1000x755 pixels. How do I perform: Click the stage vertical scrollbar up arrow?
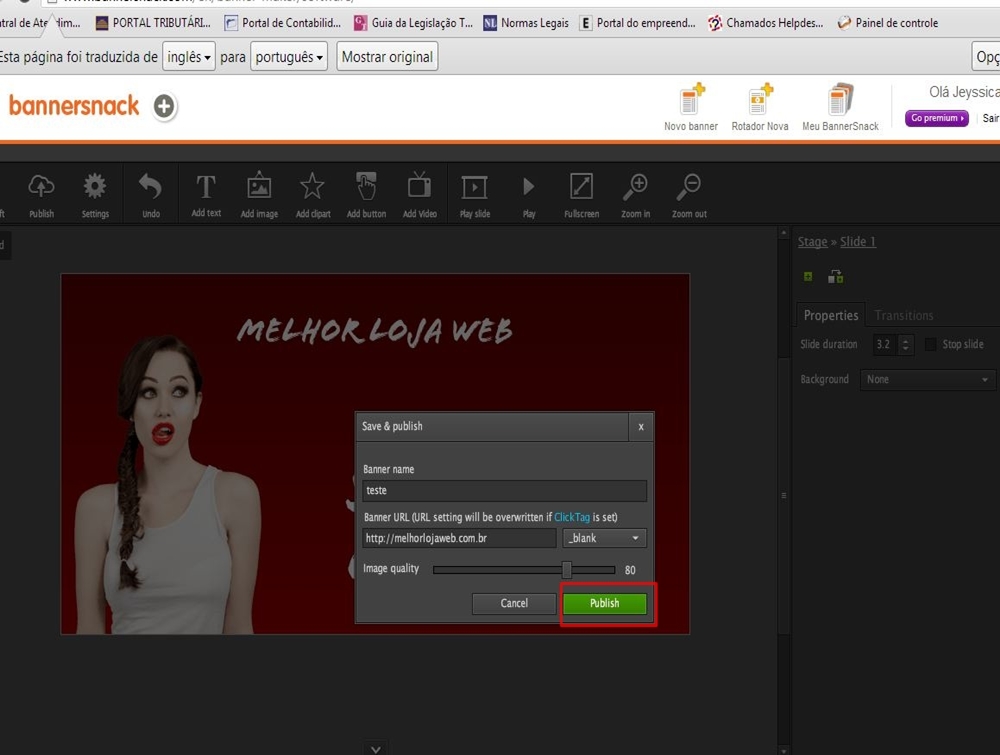click(784, 233)
